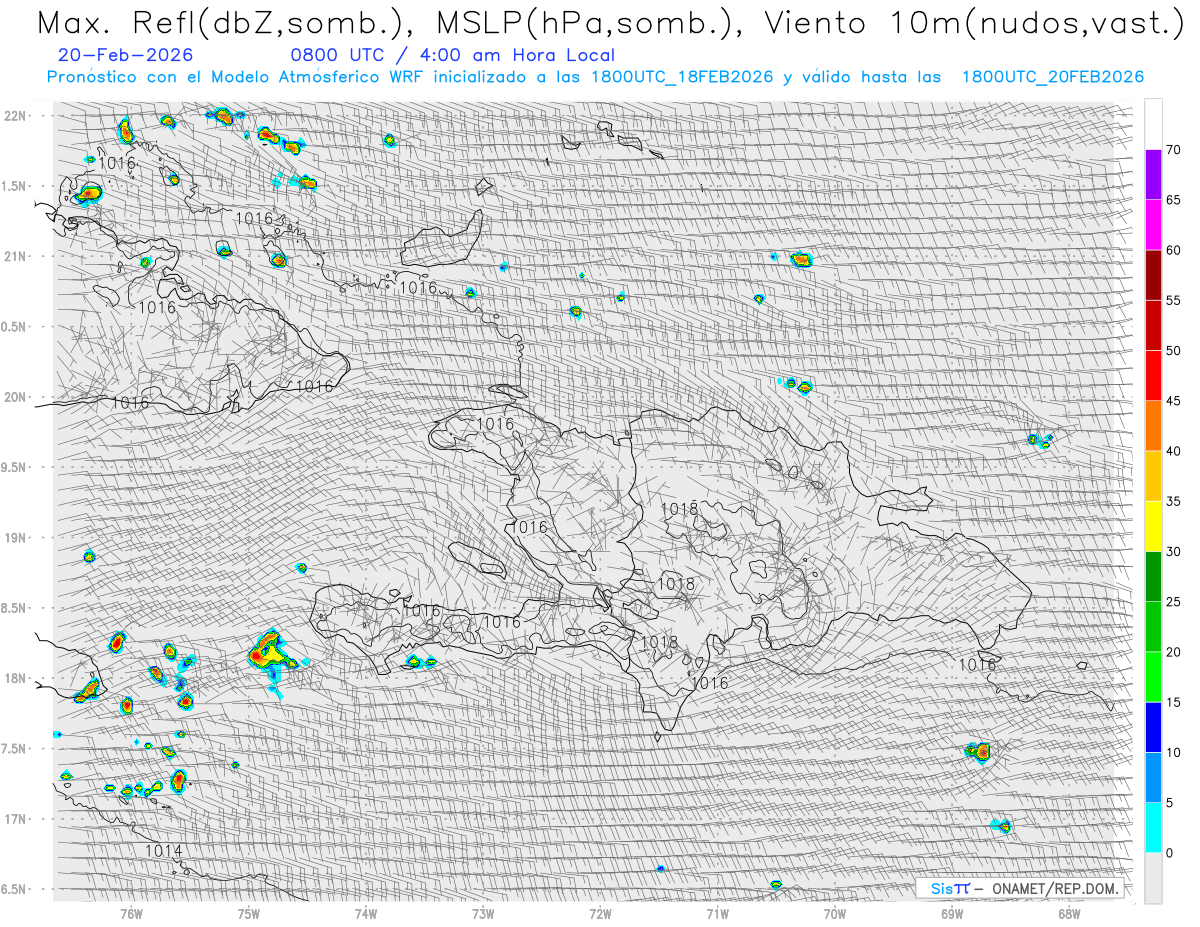
Task: Pick the dark blue 10–15 dBZ colorbar segment
Action: click(x=1153, y=728)
